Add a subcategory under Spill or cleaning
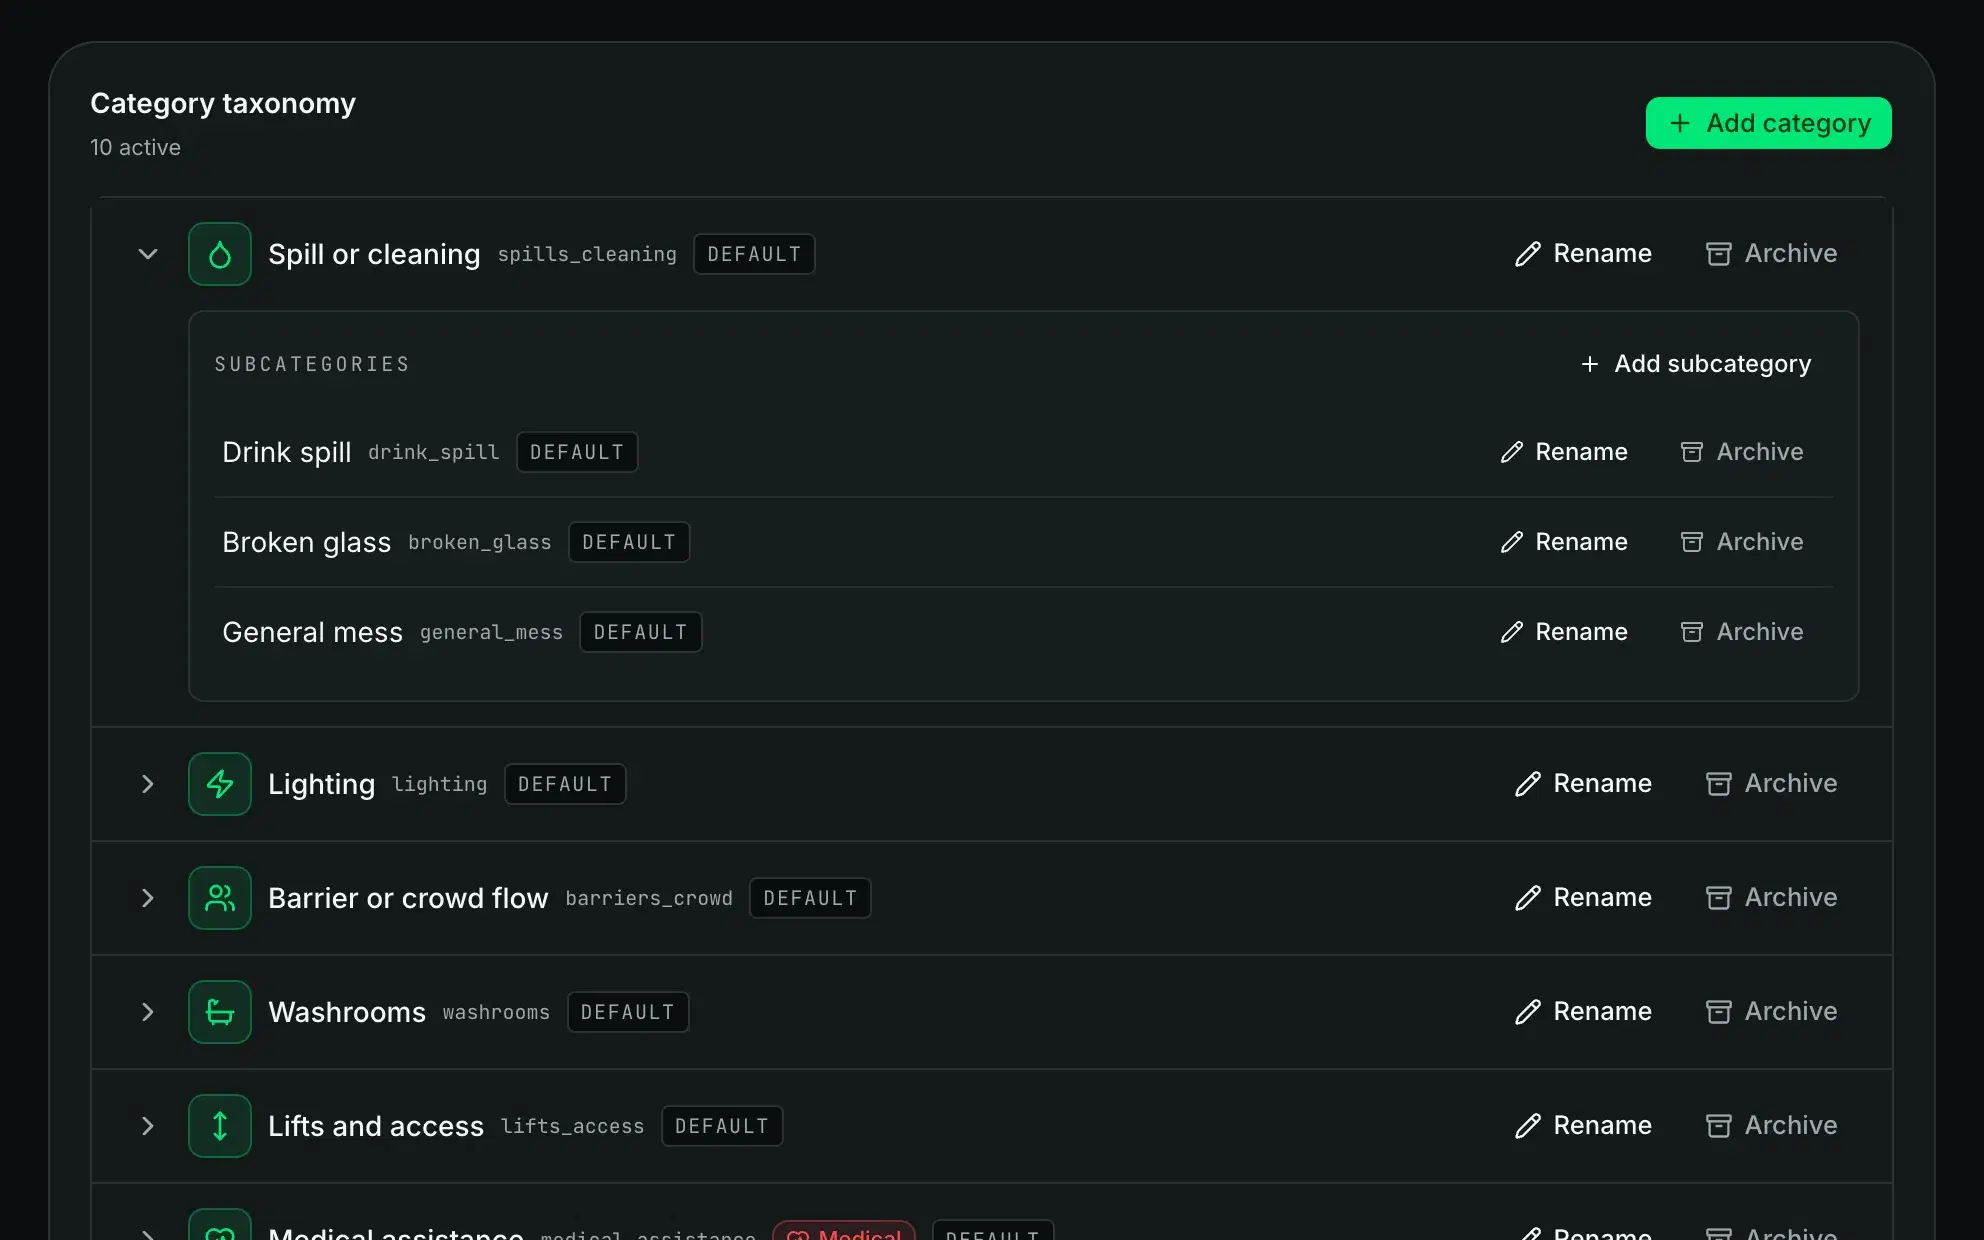The height and width of the screenshot is (1240, 1984). pyautogui.click(x=1696, y=364)
